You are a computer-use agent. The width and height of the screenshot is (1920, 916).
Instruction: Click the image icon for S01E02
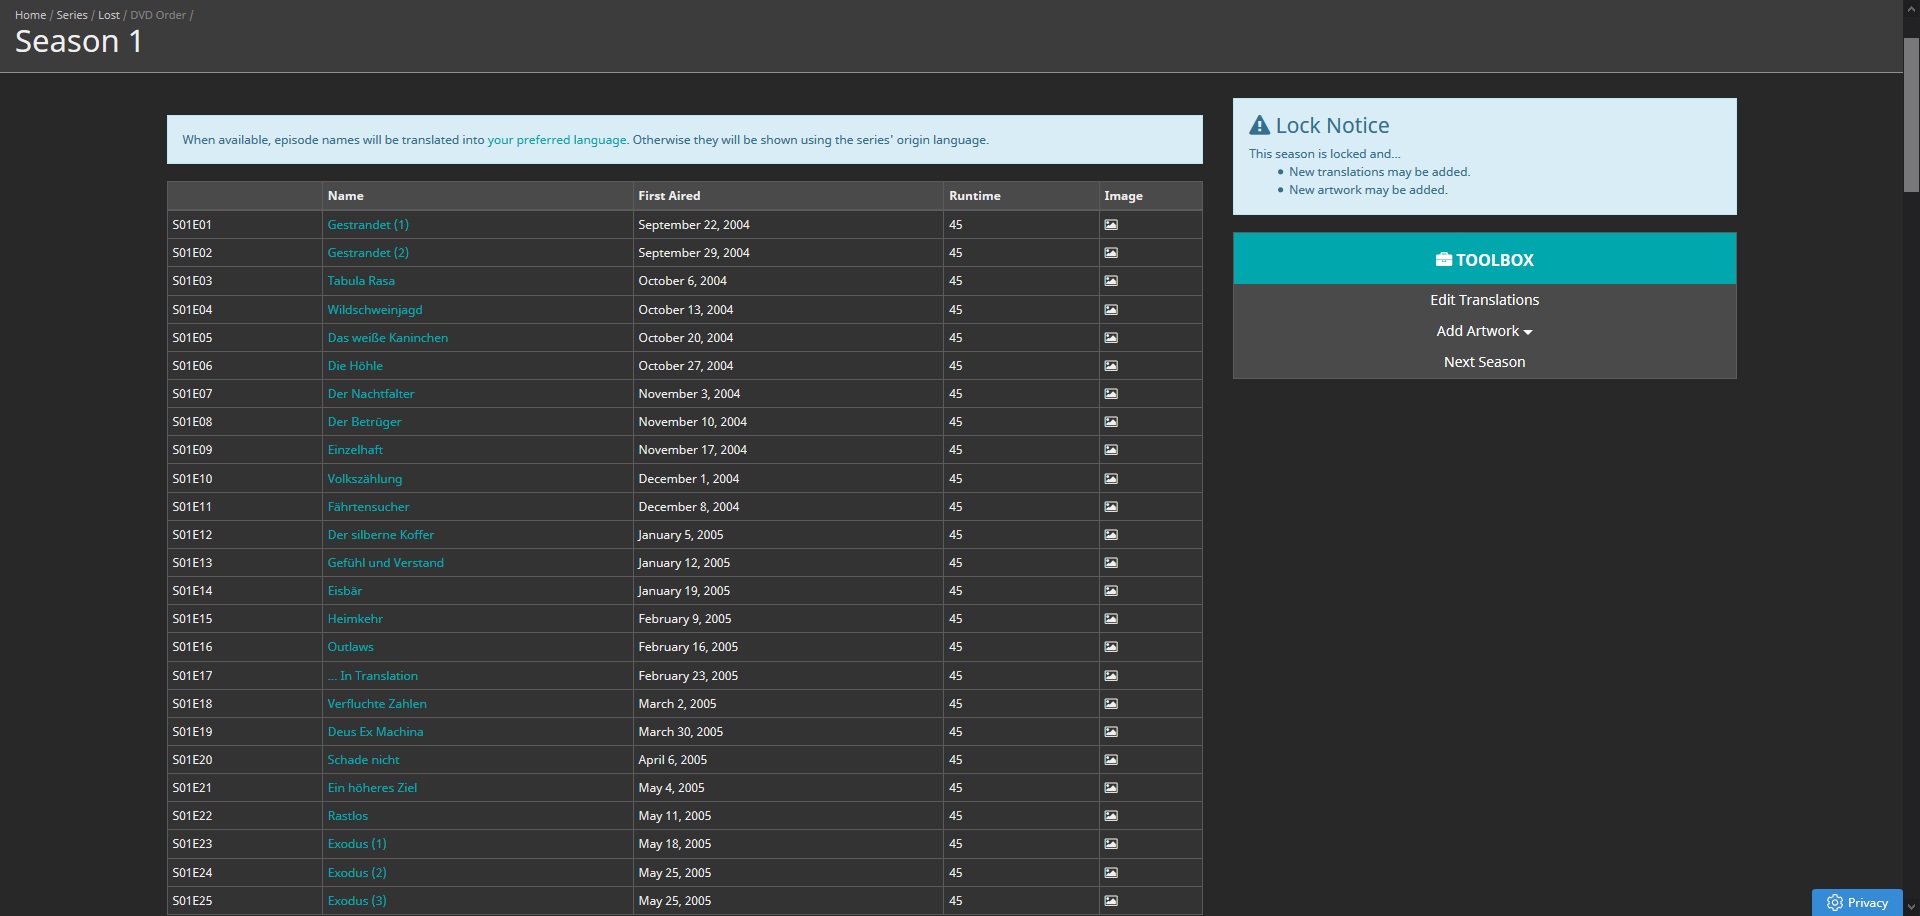tap(1111, 253)
